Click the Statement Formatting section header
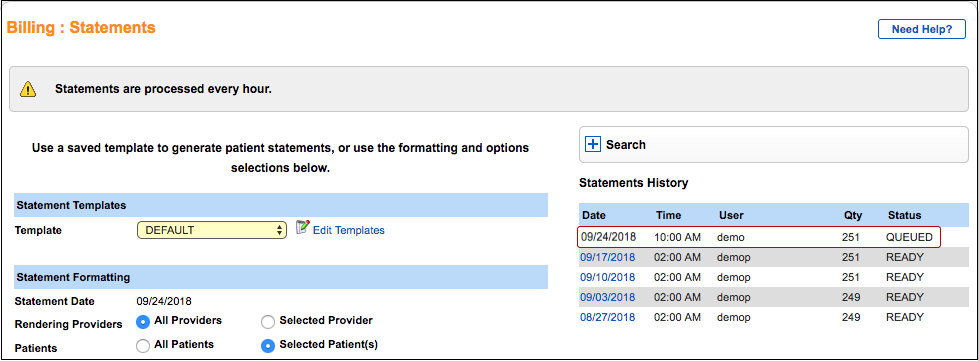This screenshot has height=361, width=979. coord(281,277)
